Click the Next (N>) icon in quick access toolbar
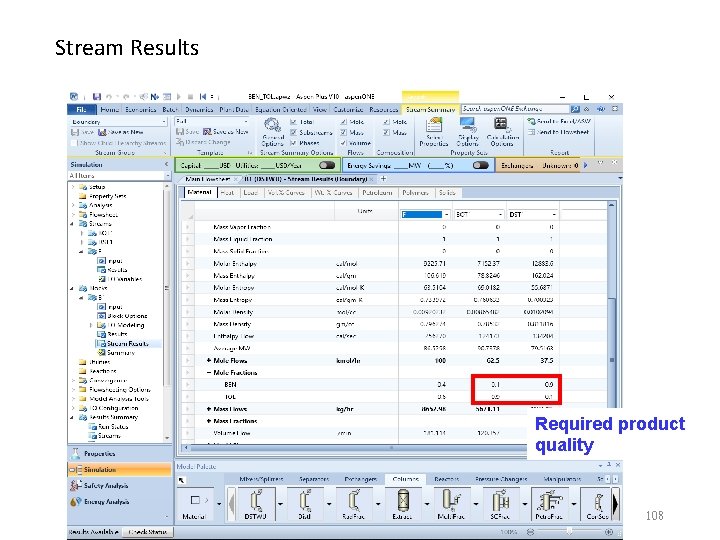Viewport: 720px width, 540px height. 155,96
